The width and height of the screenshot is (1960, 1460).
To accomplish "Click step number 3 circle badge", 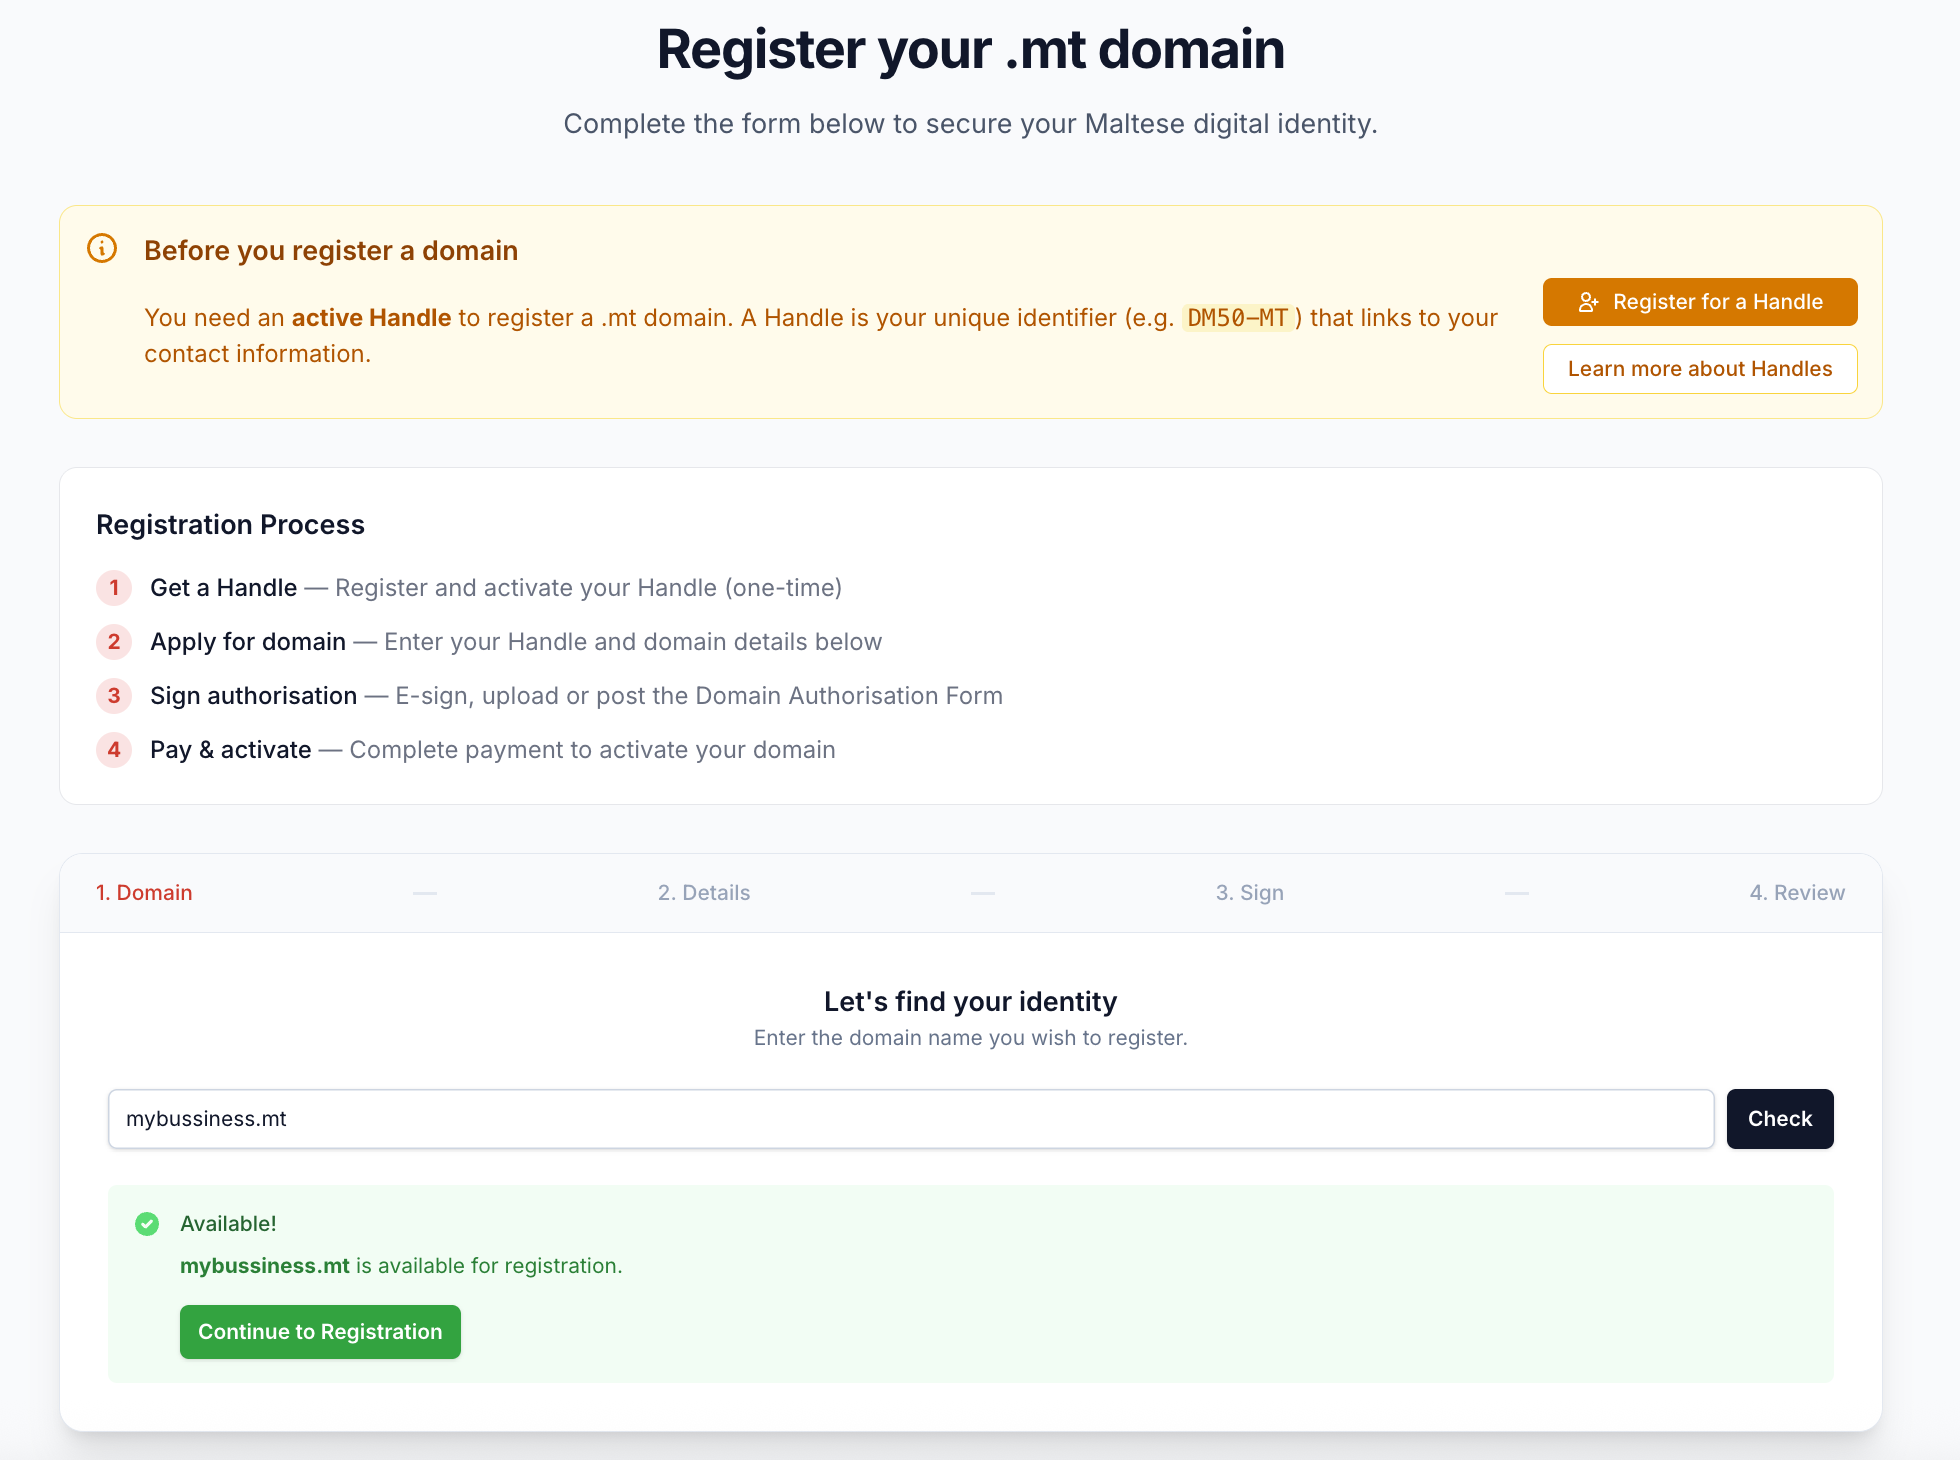I will [x=114, y=696].
